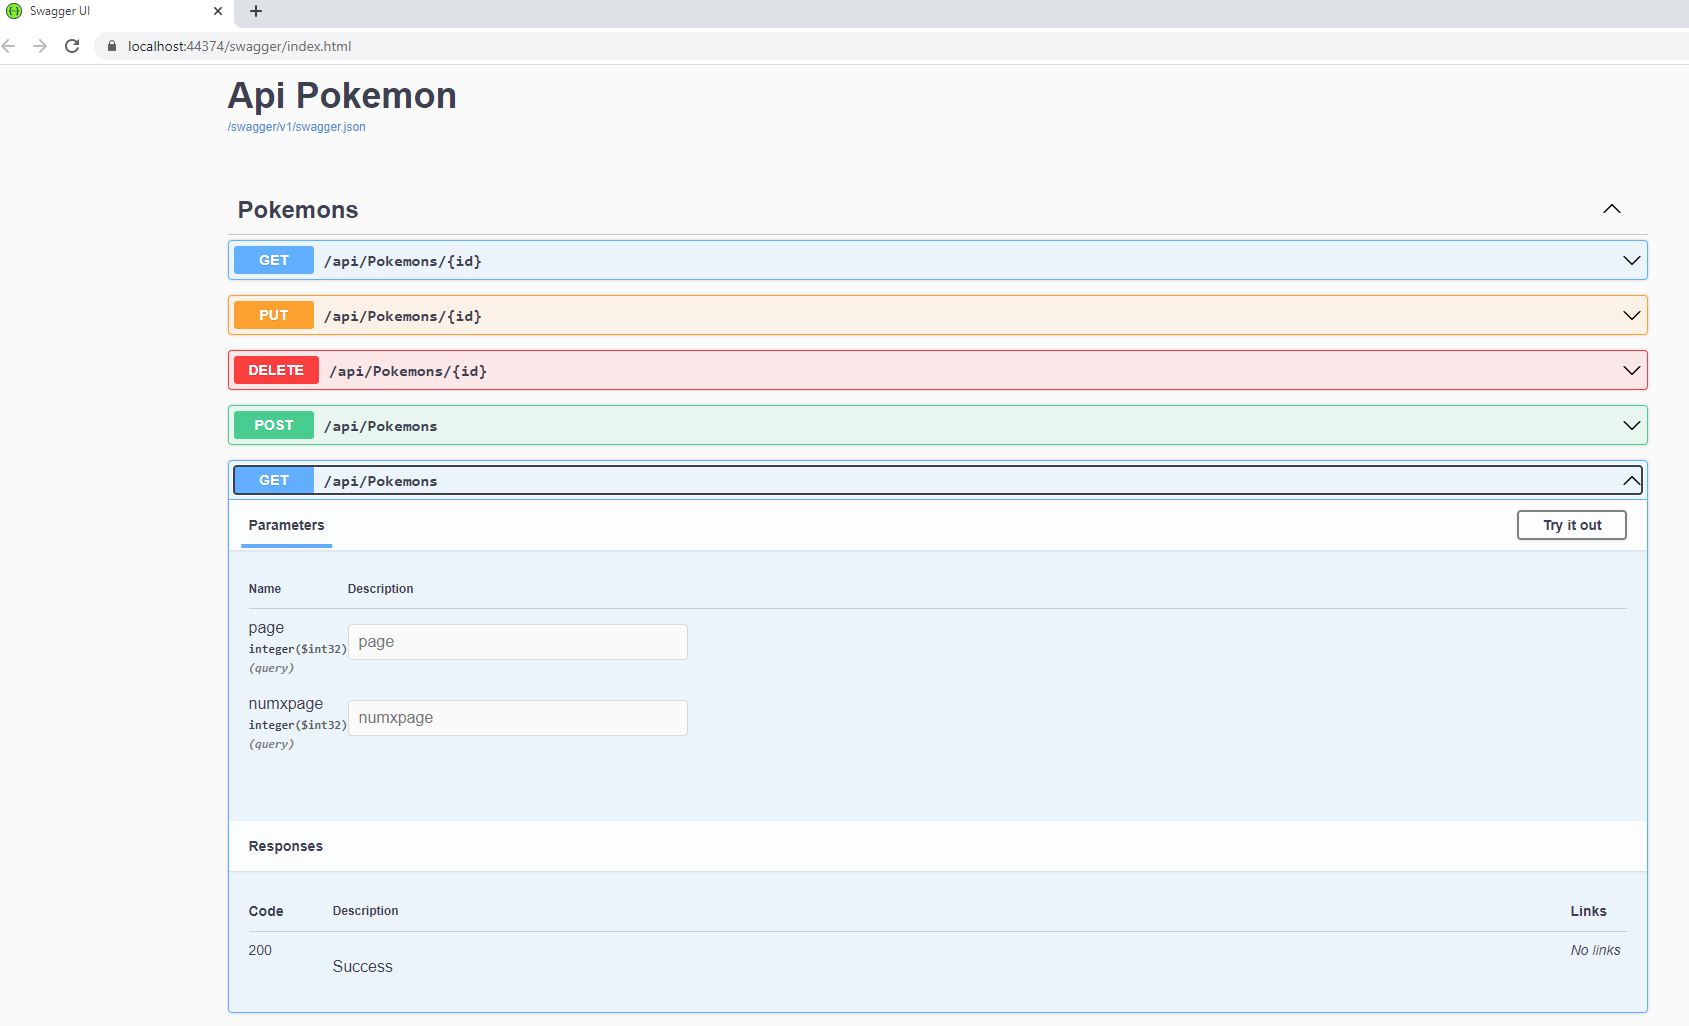Collapse the Pokemons section chevron
1689x1026 pixels.
(x=1611, y=209)
